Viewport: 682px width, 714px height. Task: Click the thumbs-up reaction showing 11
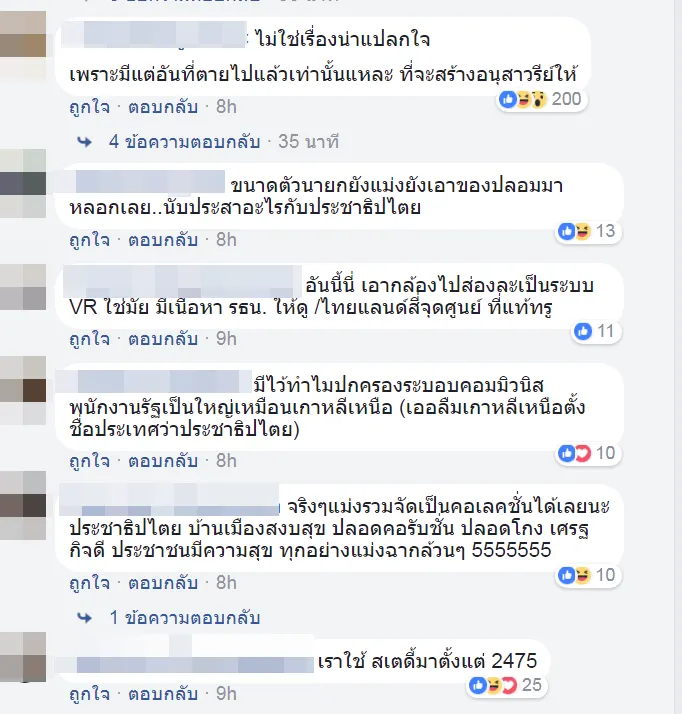coord(595,331)
